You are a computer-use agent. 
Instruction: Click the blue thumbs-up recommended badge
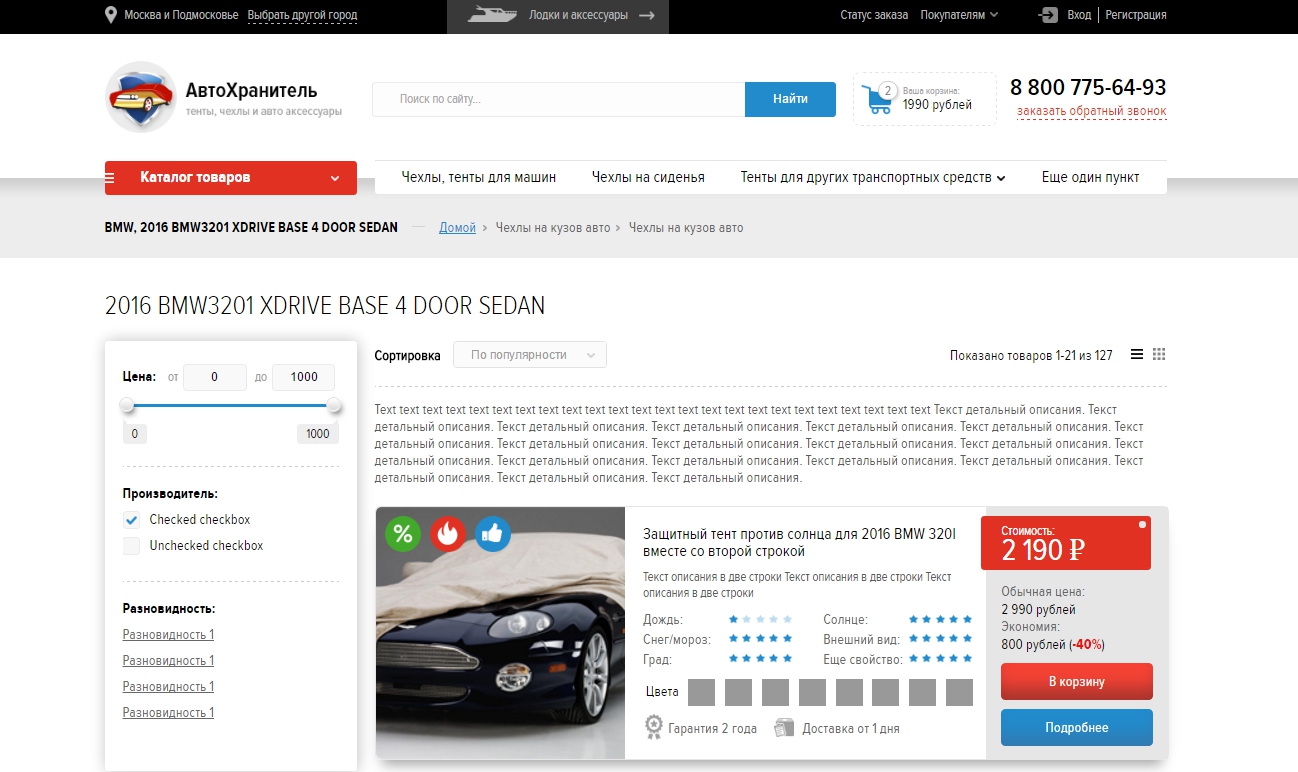(492, 534)
